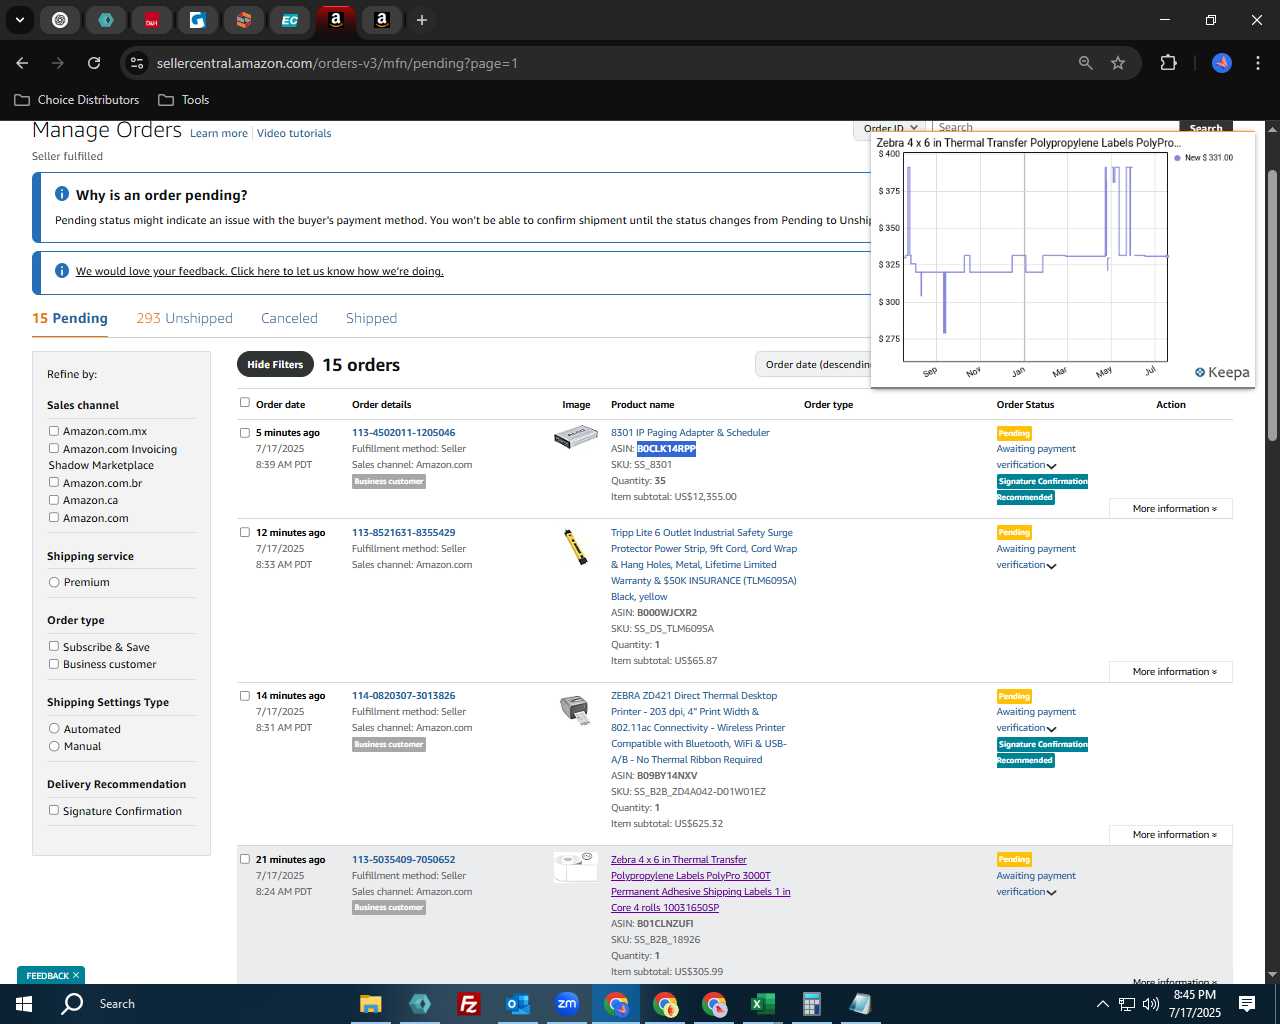Open Chrome three-dot menu

[1256, 63]
